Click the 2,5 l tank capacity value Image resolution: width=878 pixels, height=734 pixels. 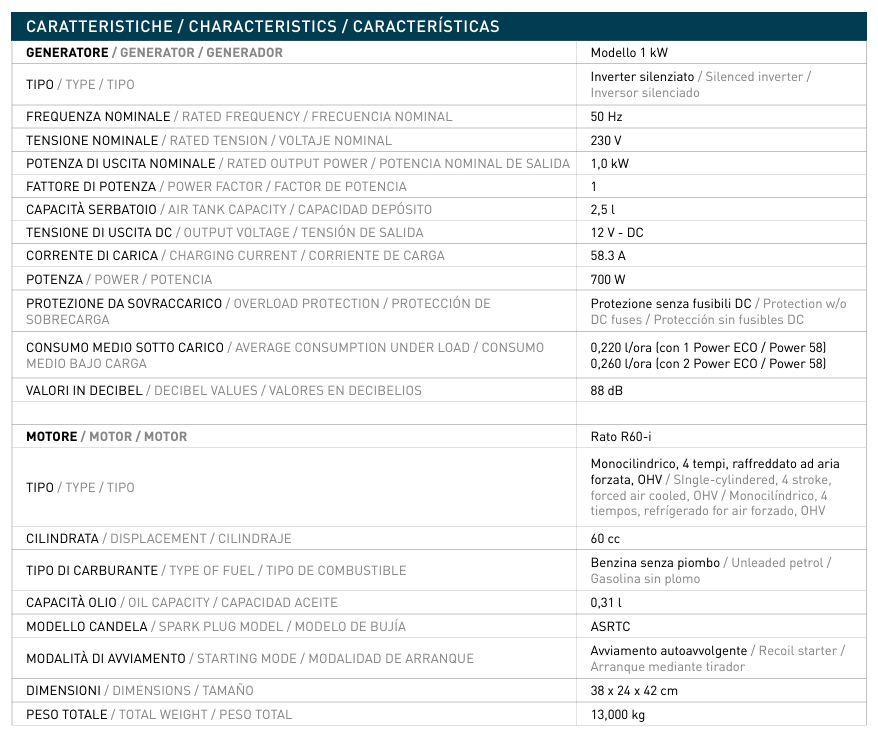[x=603, y=210]
